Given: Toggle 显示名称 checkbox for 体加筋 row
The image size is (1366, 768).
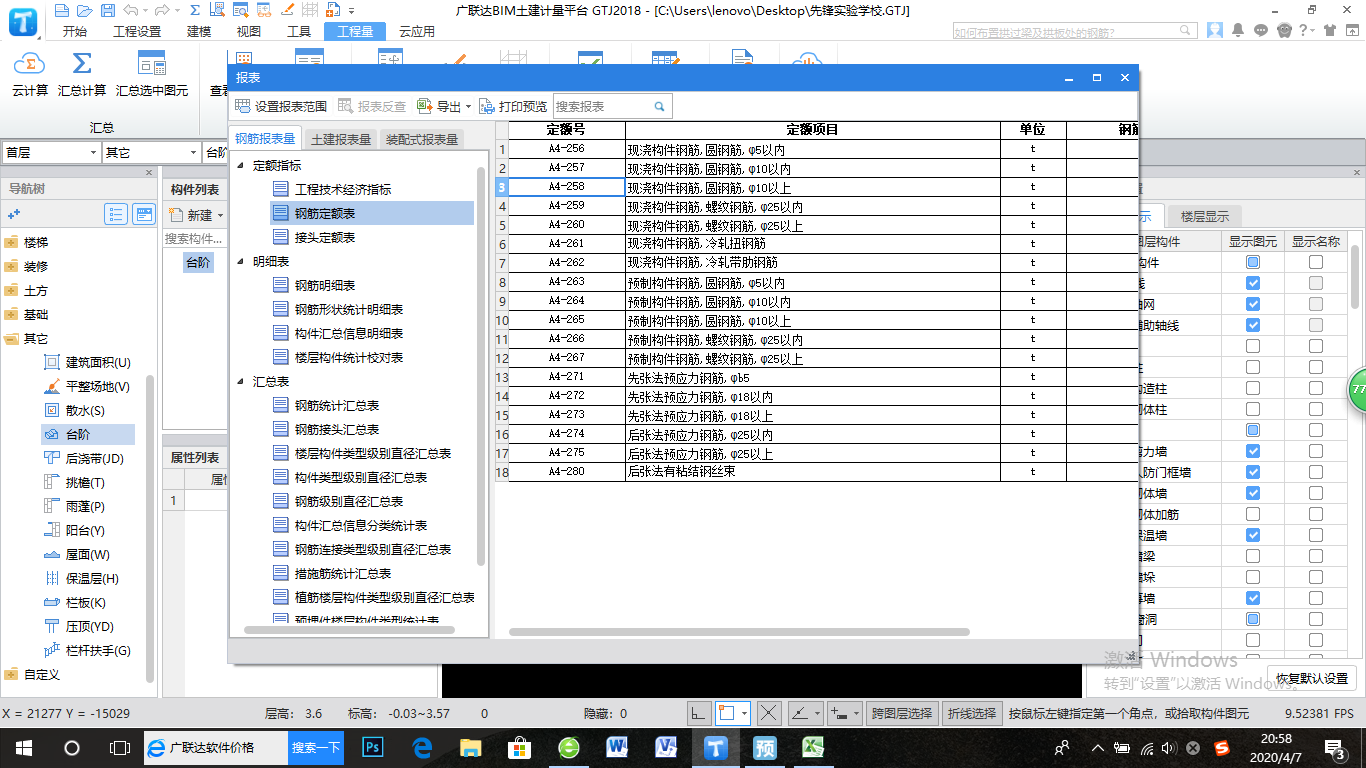Looking at the screenshot, I should click(x=1316, y=514).
